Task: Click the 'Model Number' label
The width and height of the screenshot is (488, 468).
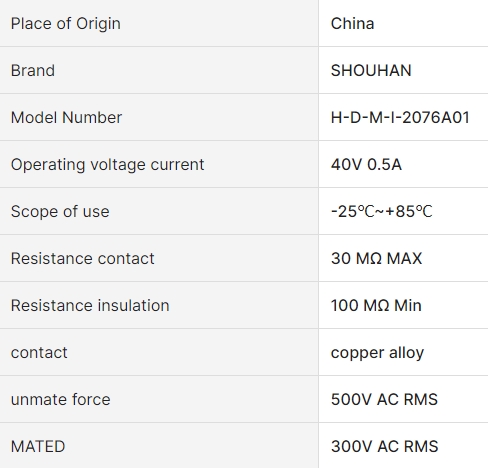Action: (x=66, y=118)
